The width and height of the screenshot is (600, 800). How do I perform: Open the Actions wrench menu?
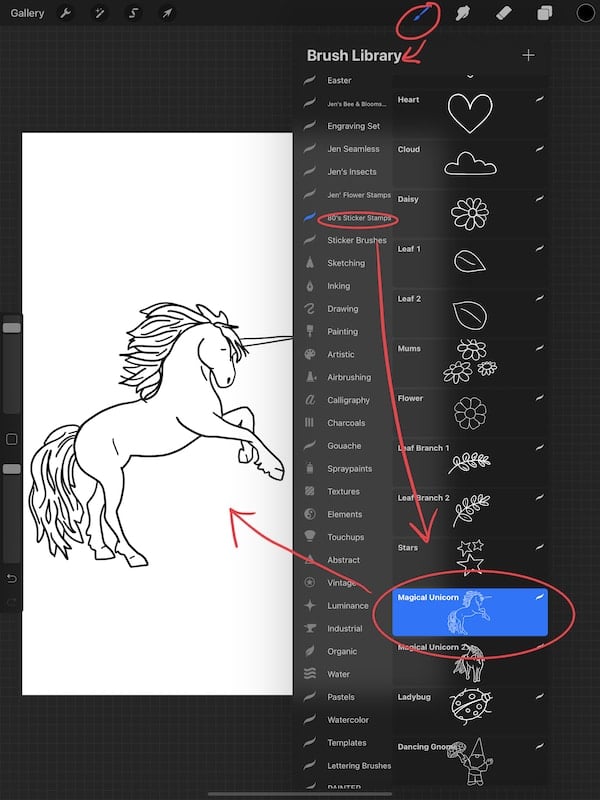[x=65, y=13]
